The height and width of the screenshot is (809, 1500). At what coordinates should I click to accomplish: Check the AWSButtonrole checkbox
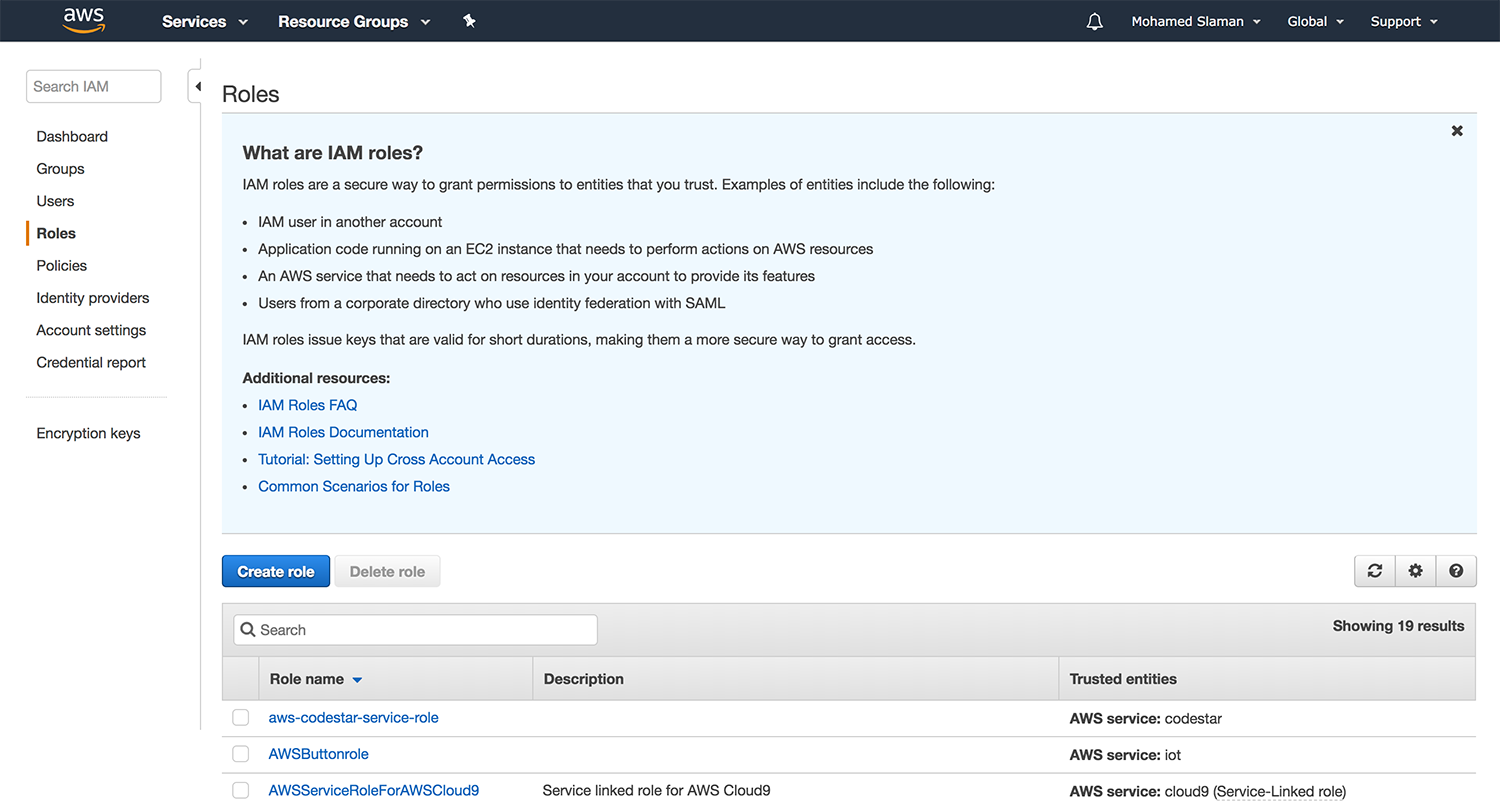click(x=240, y=754)
